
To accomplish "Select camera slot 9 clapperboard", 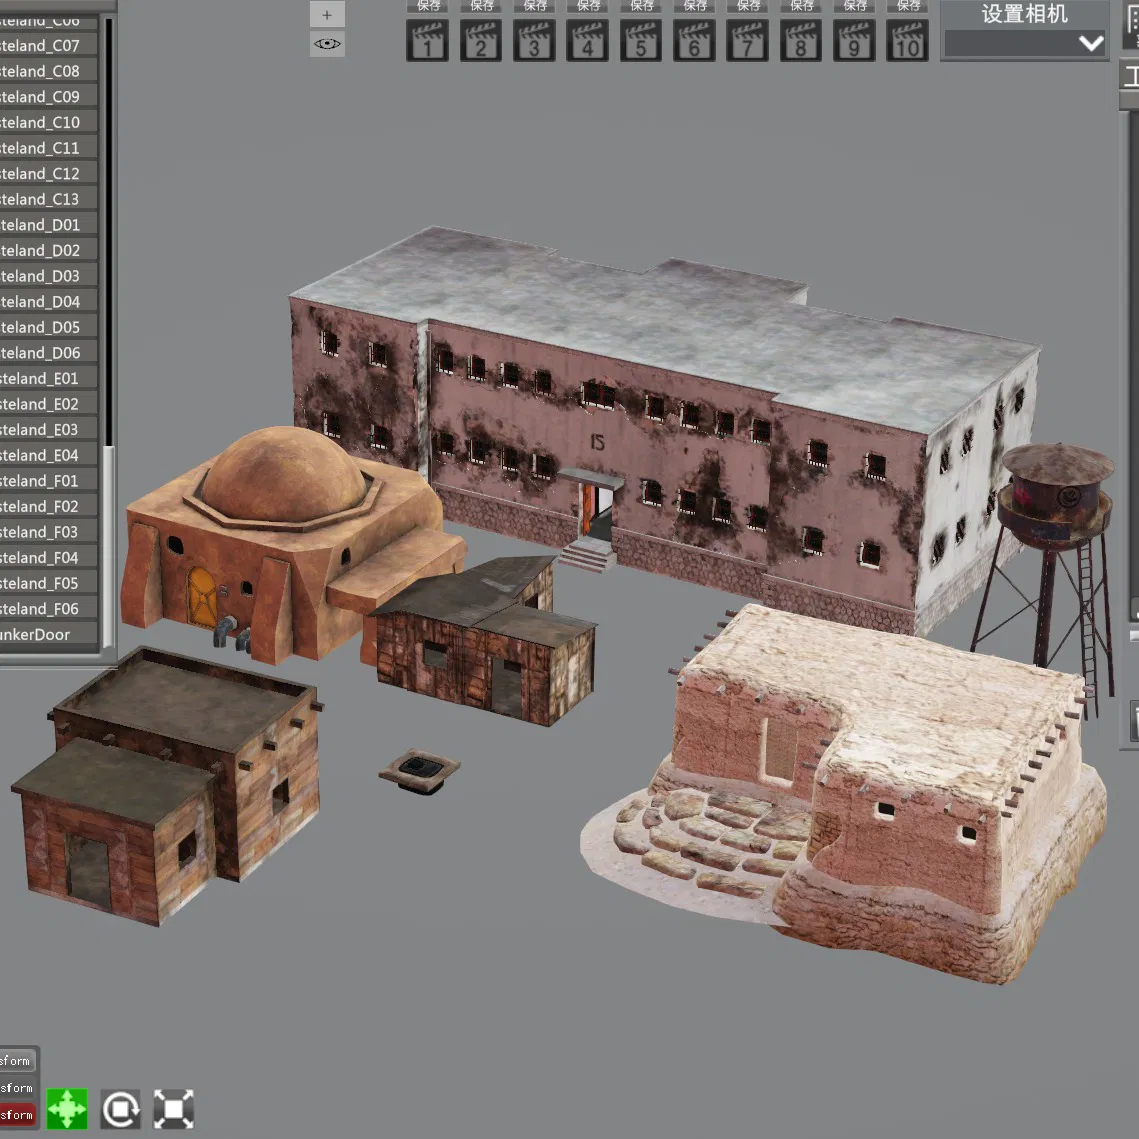I will pos(854,41).
